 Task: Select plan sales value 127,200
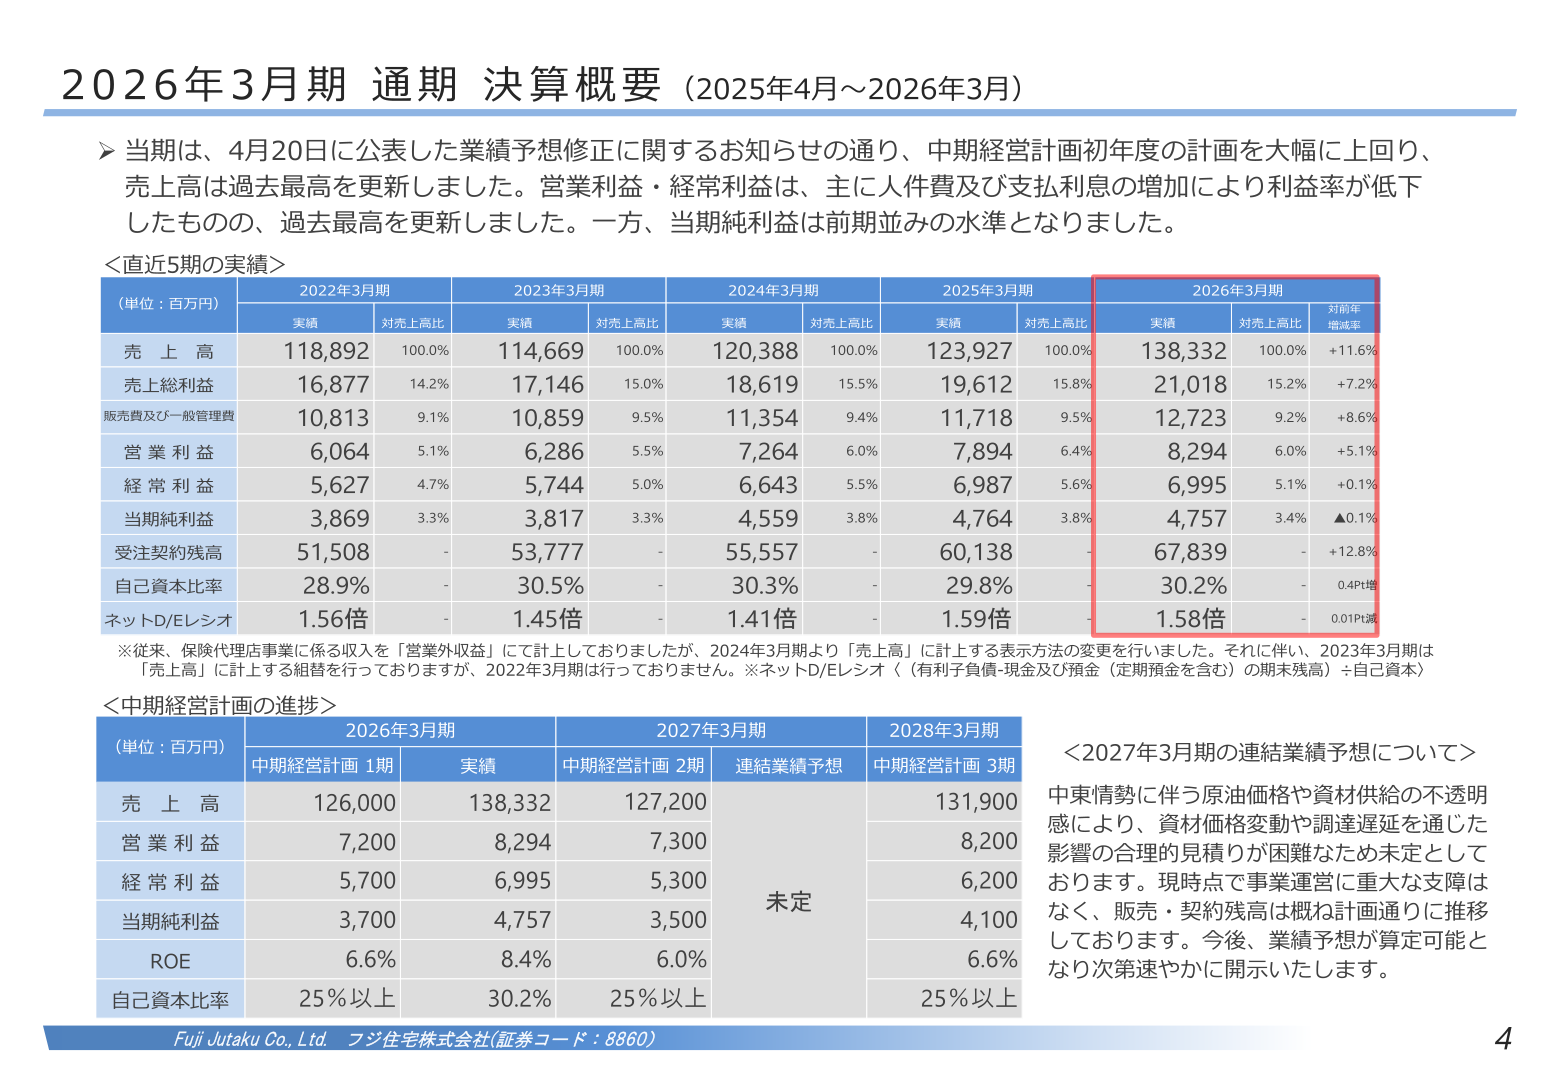coord(665,803)
